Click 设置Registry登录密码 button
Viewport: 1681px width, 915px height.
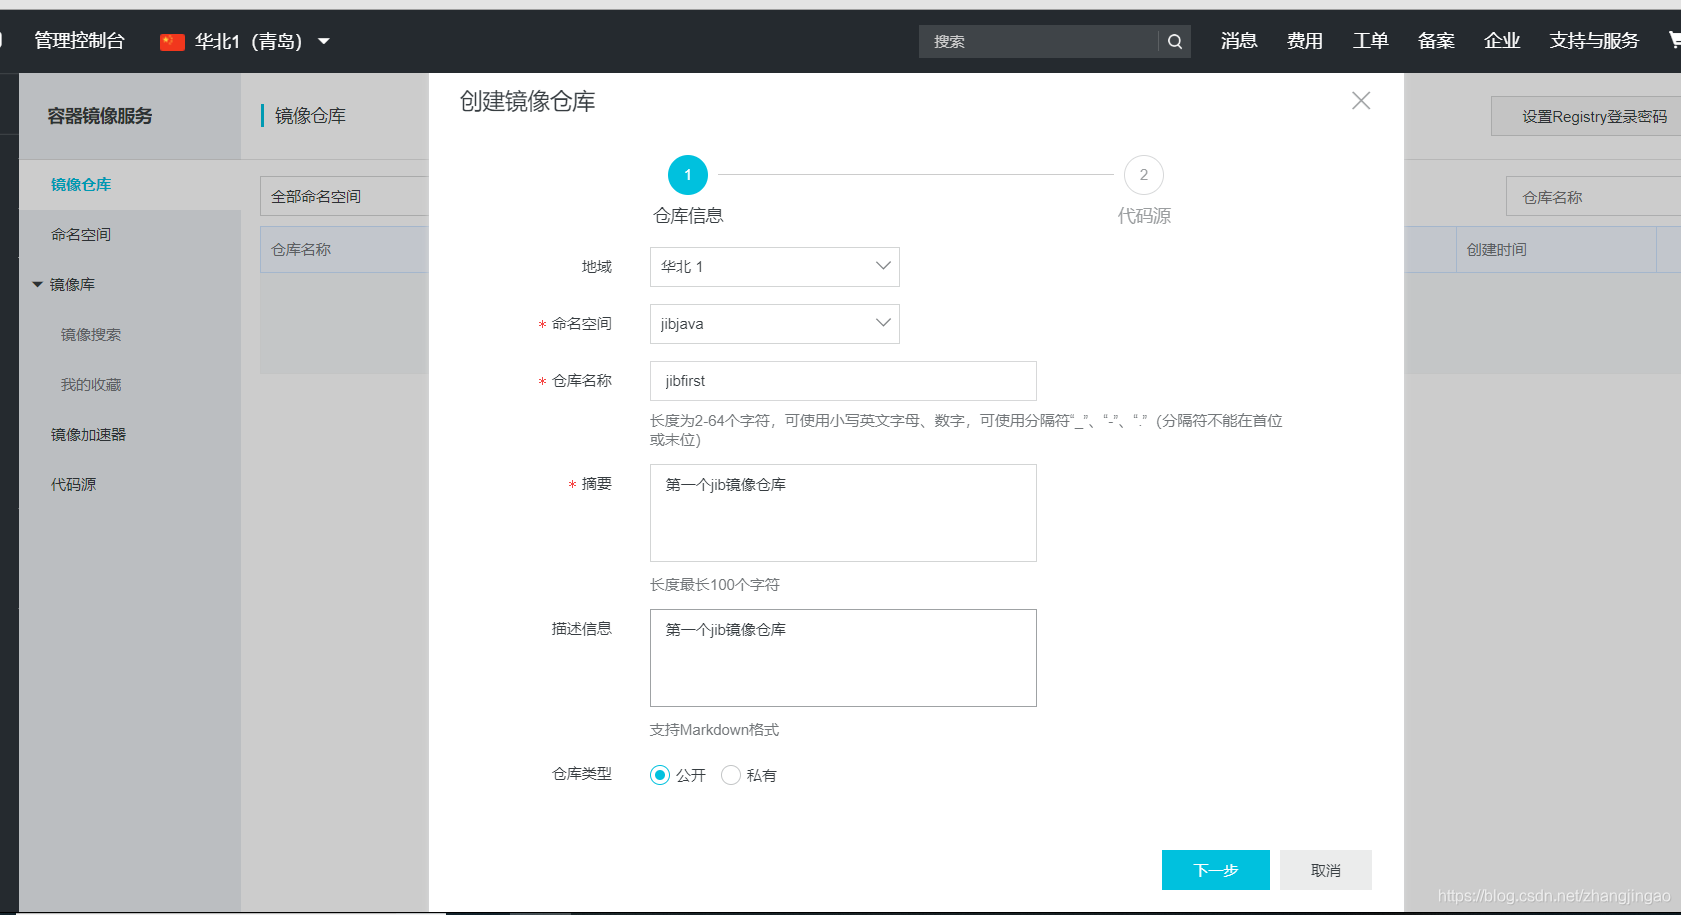point(1586,116)
